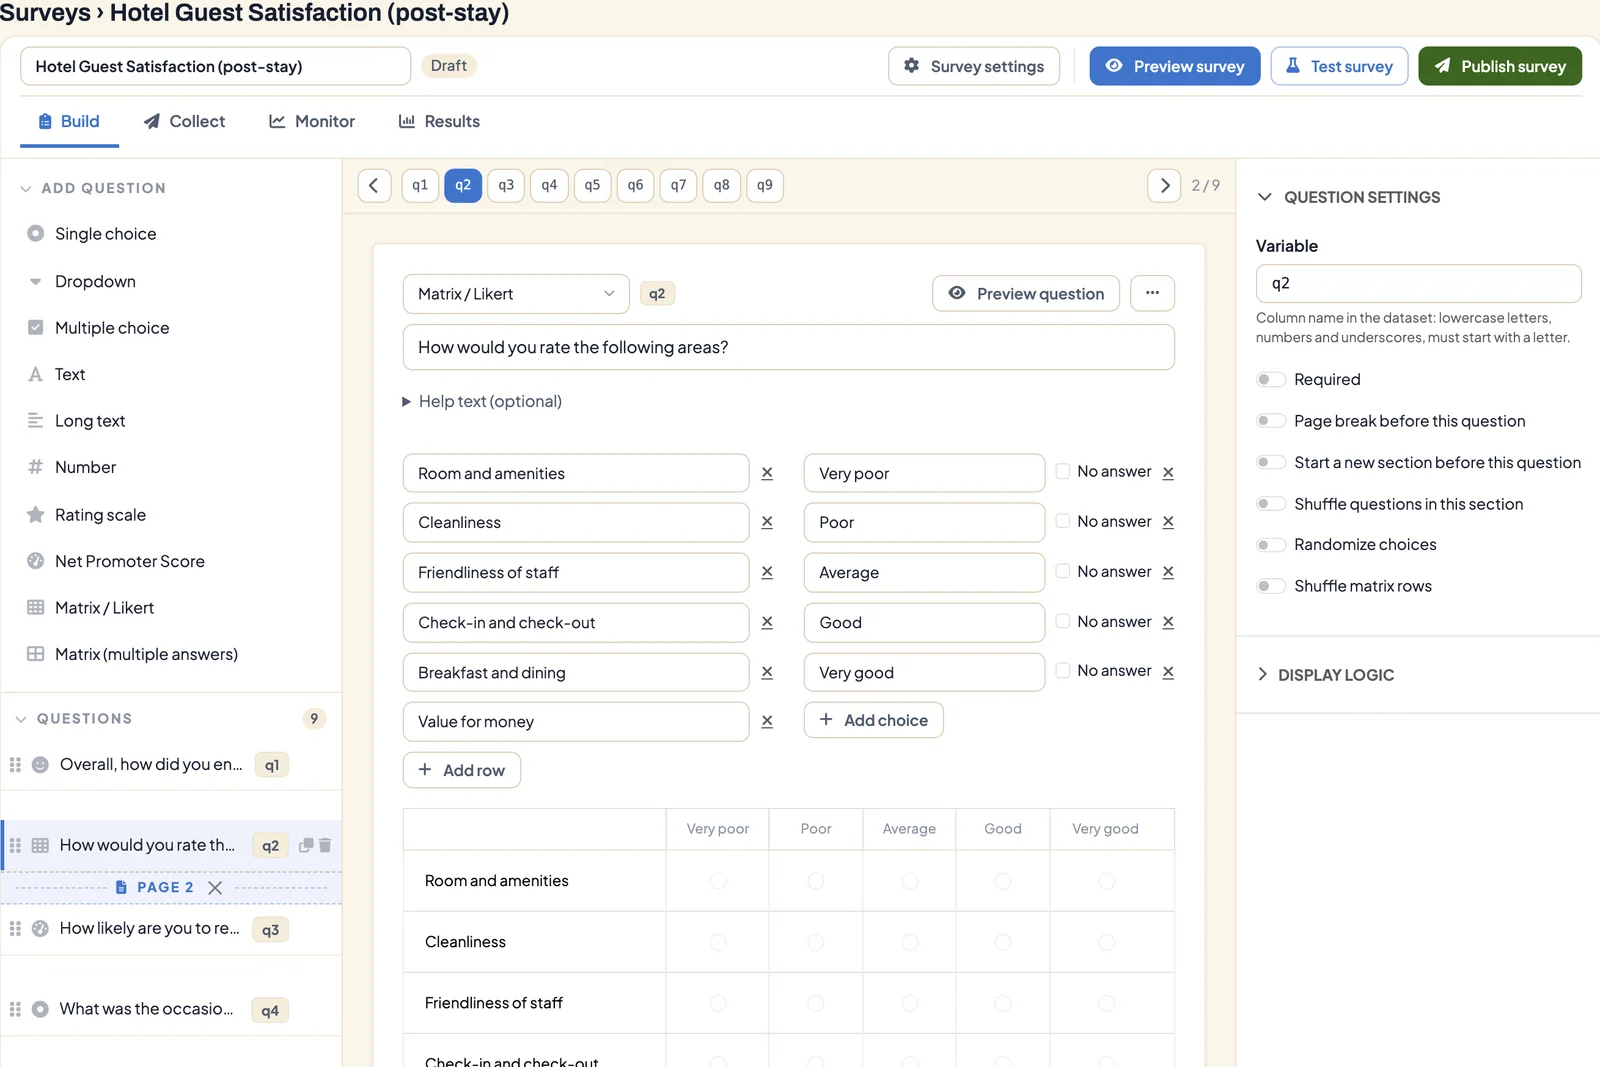Collapse the Questions list section

tap(75, 719)
